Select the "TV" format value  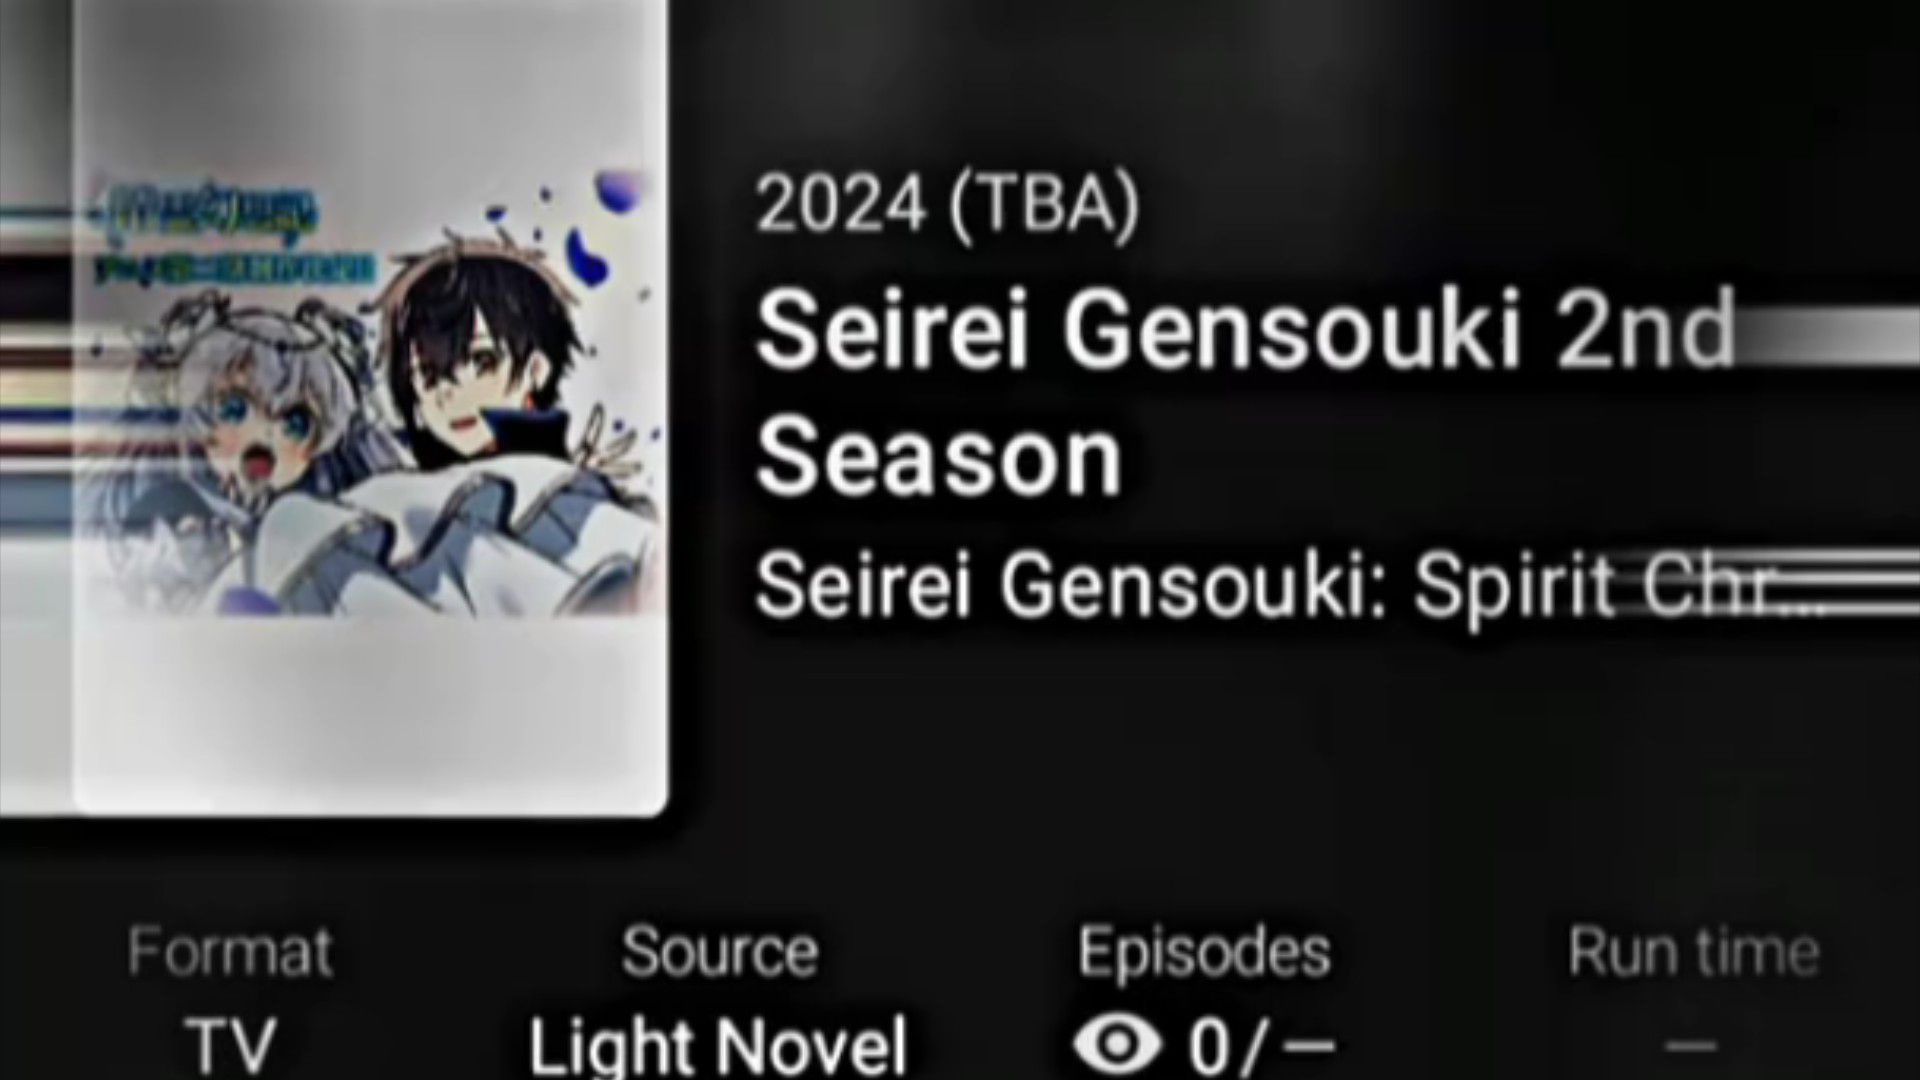coord(230,1045)
